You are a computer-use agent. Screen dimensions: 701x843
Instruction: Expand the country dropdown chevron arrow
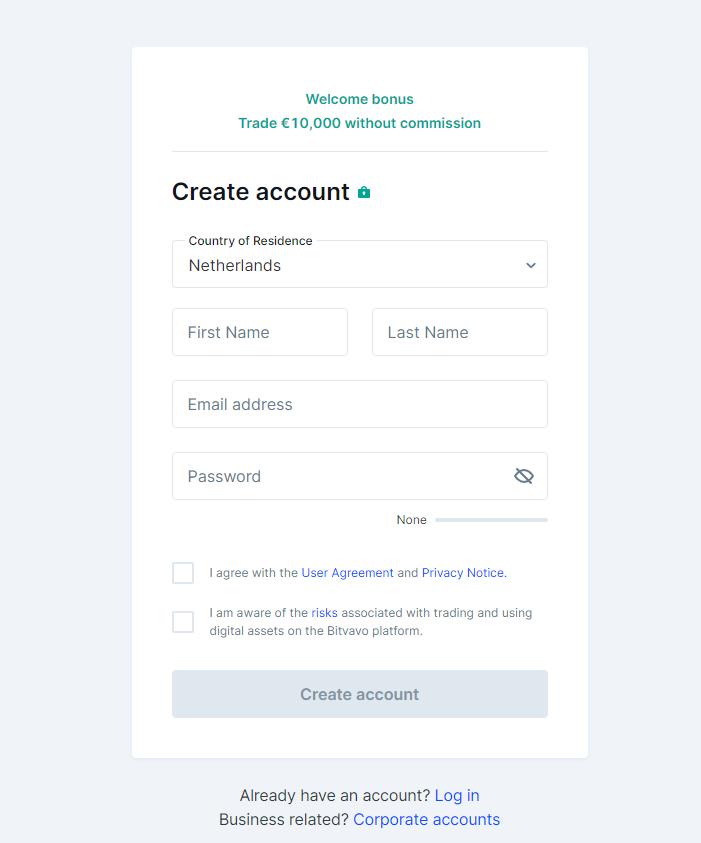point(531,265)
